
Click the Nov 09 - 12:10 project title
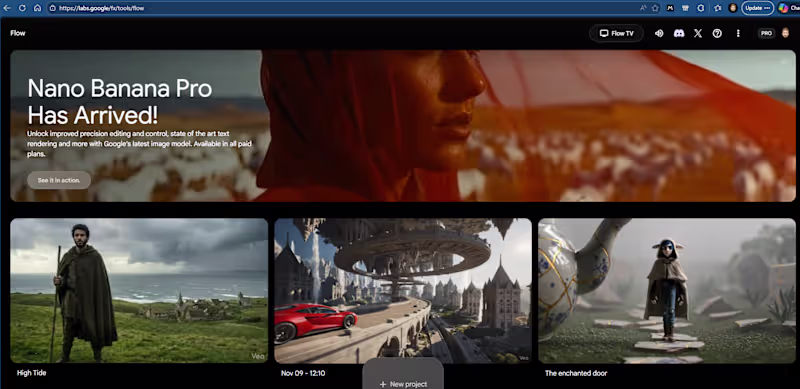pos(303,373)
